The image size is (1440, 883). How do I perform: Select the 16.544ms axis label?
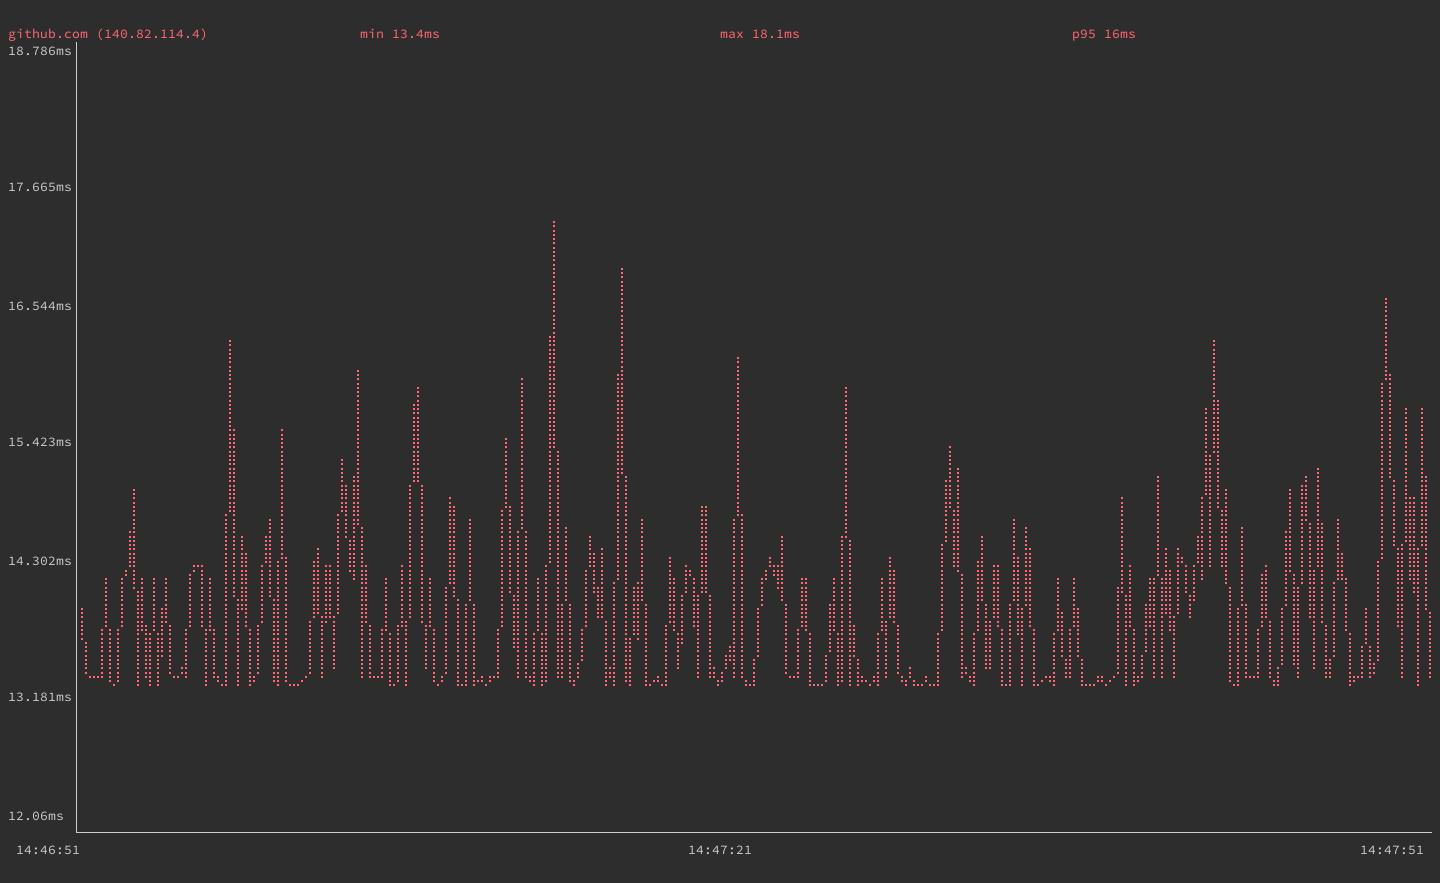(x=39, y=307)
